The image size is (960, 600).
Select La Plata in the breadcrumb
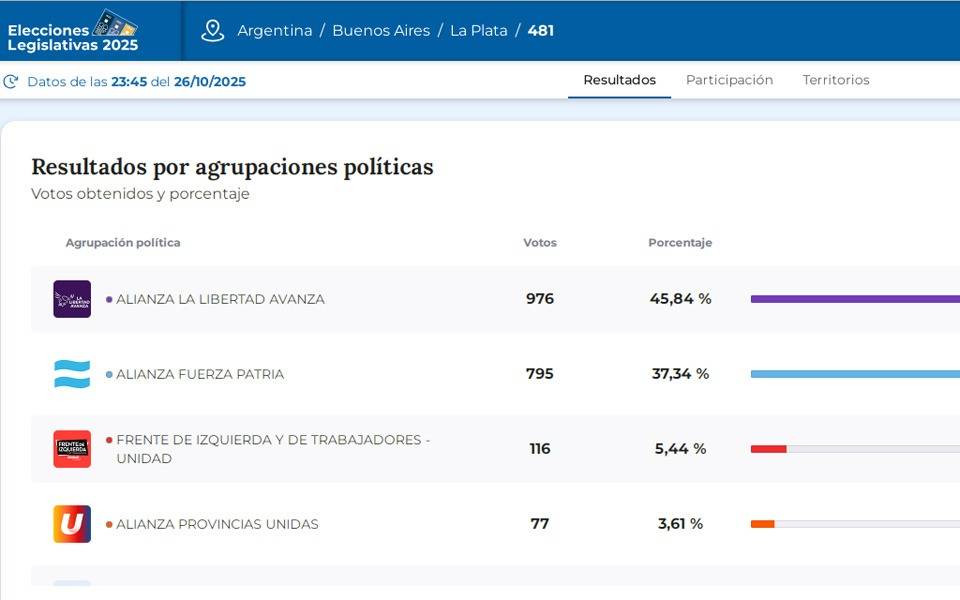click(x=479, y=31)
